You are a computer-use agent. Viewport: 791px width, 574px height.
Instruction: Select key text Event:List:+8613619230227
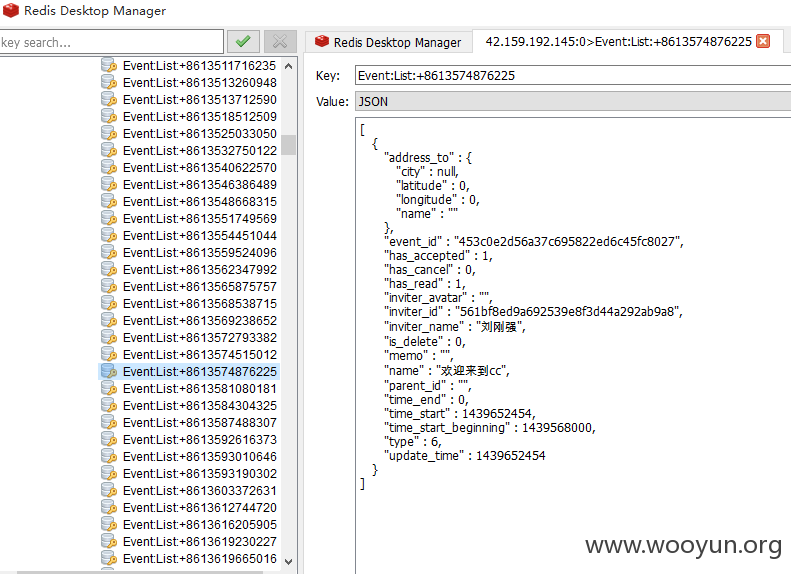(x=200, y=542)
